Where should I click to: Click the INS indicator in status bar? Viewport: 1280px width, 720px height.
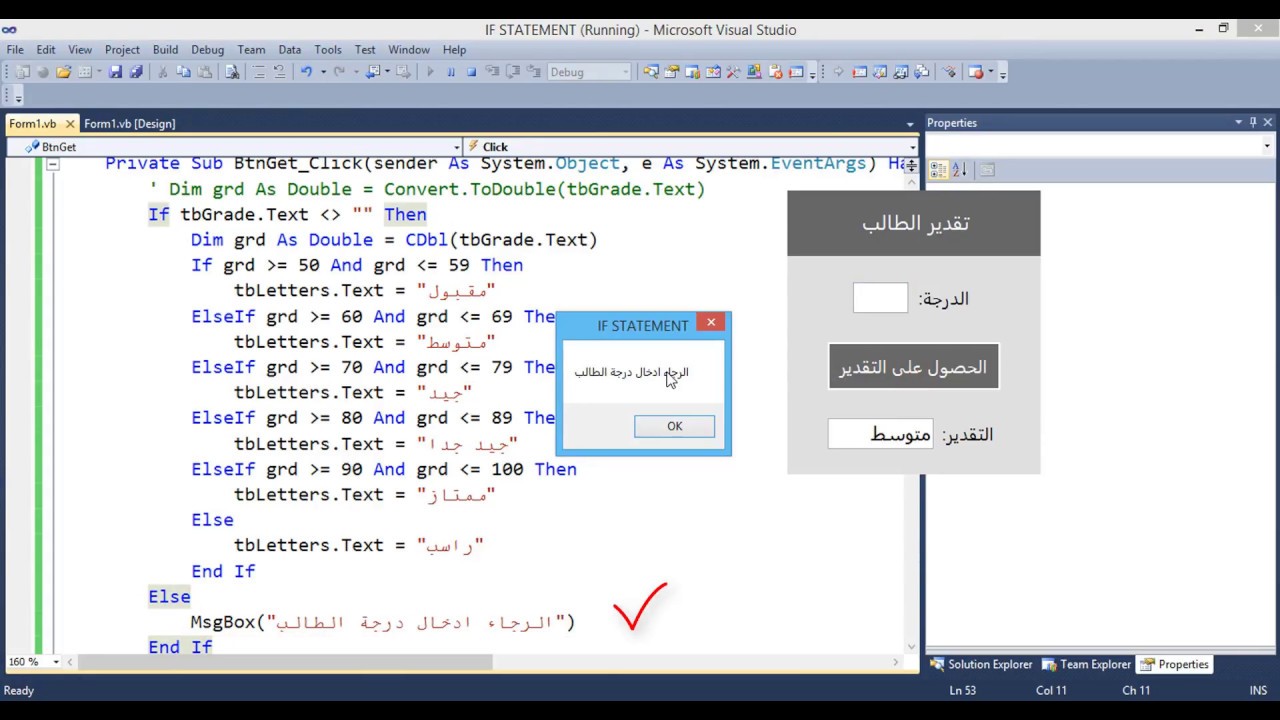click(1258, 690)
